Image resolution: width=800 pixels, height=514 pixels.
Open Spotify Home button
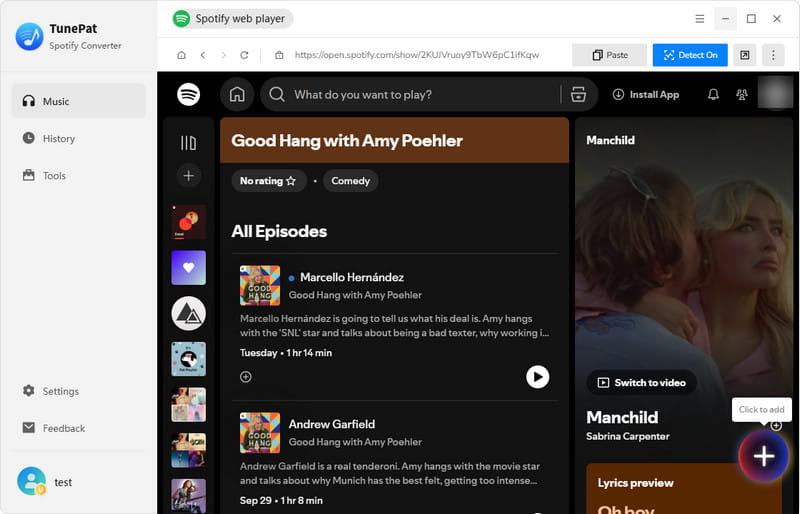coord(237,94)
